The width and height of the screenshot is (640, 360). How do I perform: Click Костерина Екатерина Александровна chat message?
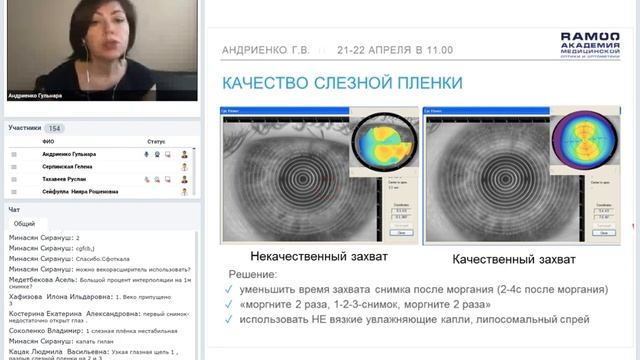click(x=99, y=317)
